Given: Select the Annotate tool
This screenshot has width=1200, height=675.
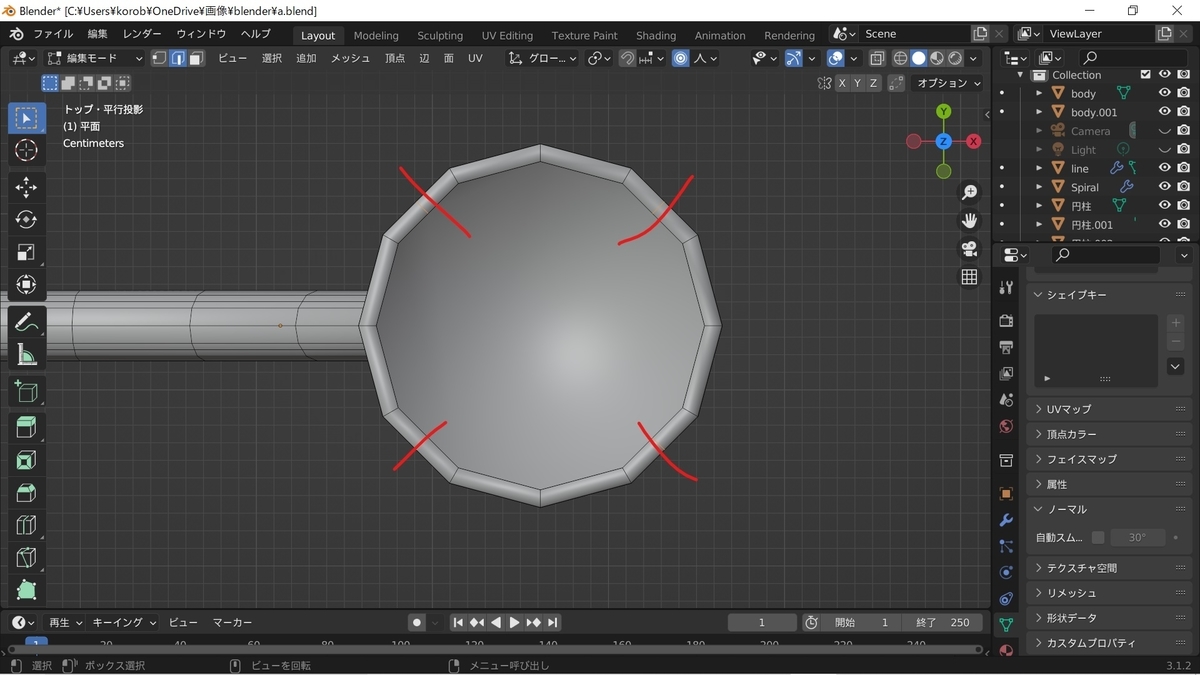Looking at the screenshot, I should pyautogui.click(x=26, y=322).
